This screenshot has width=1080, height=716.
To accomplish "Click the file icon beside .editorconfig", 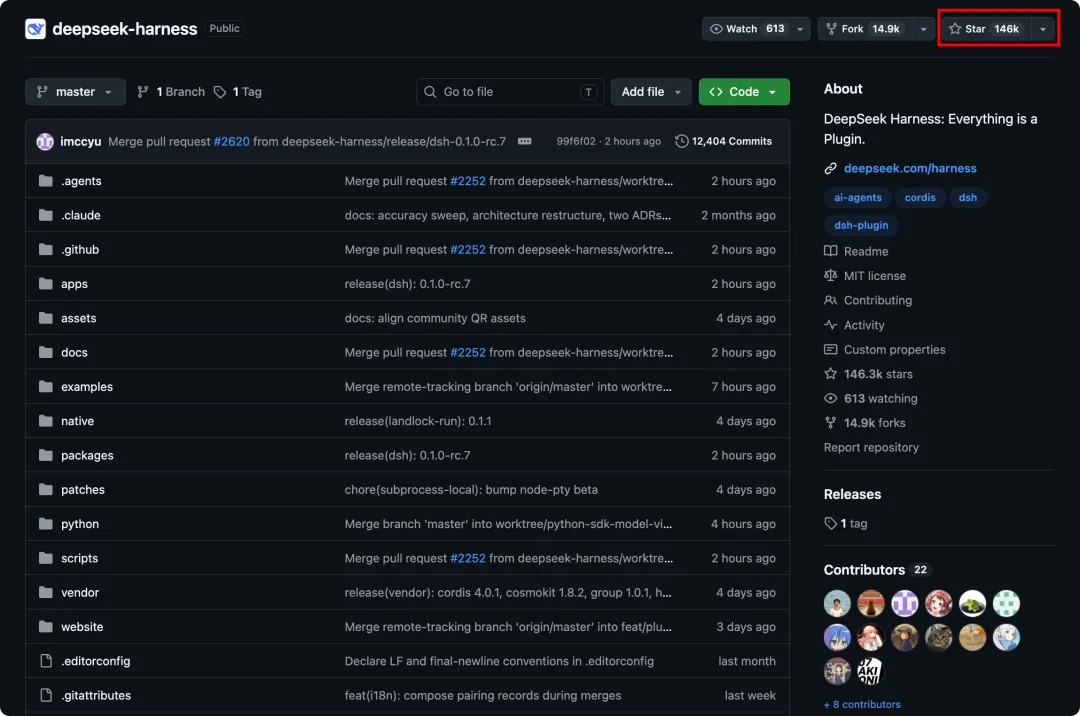I will pyautogui.click(x=45, y=661).
